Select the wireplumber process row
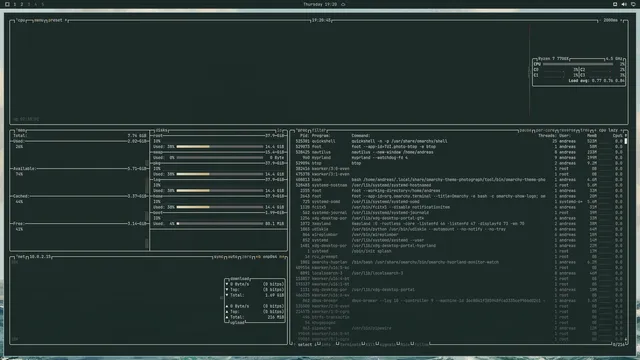640x360 pixels. coord(459,235)
